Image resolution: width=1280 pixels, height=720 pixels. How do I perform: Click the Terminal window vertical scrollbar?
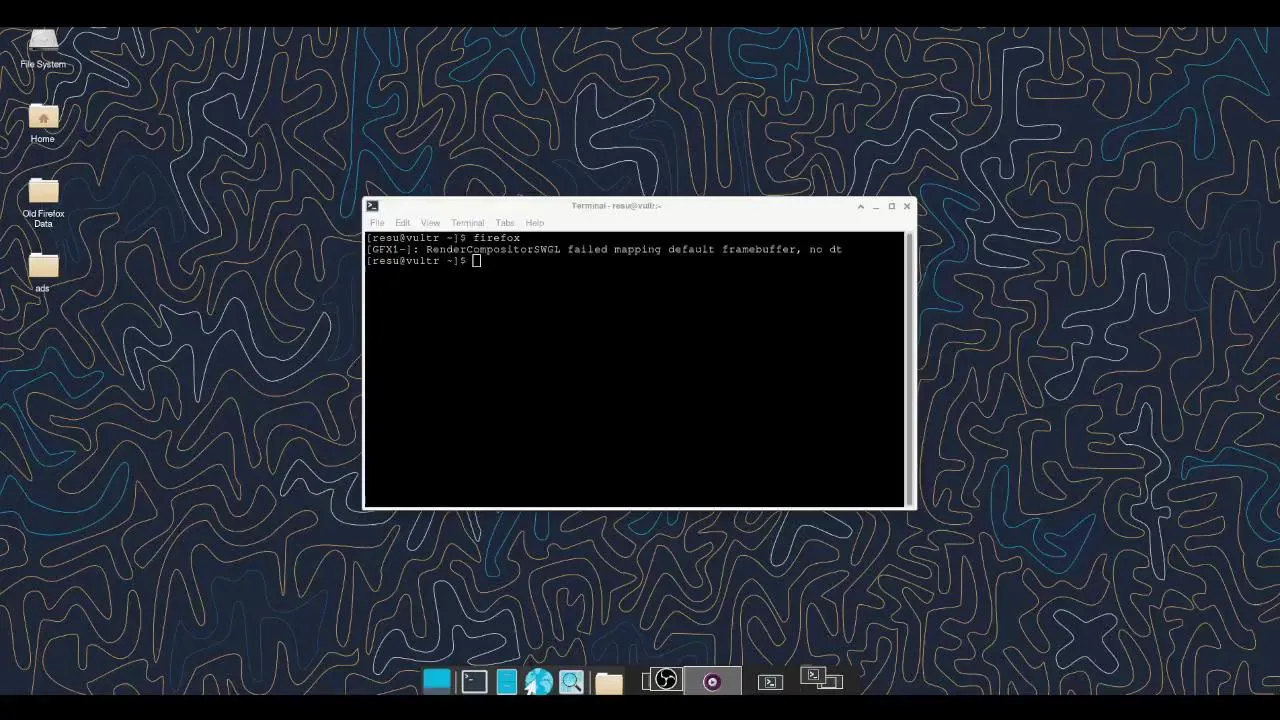click(x=908, y=369)
